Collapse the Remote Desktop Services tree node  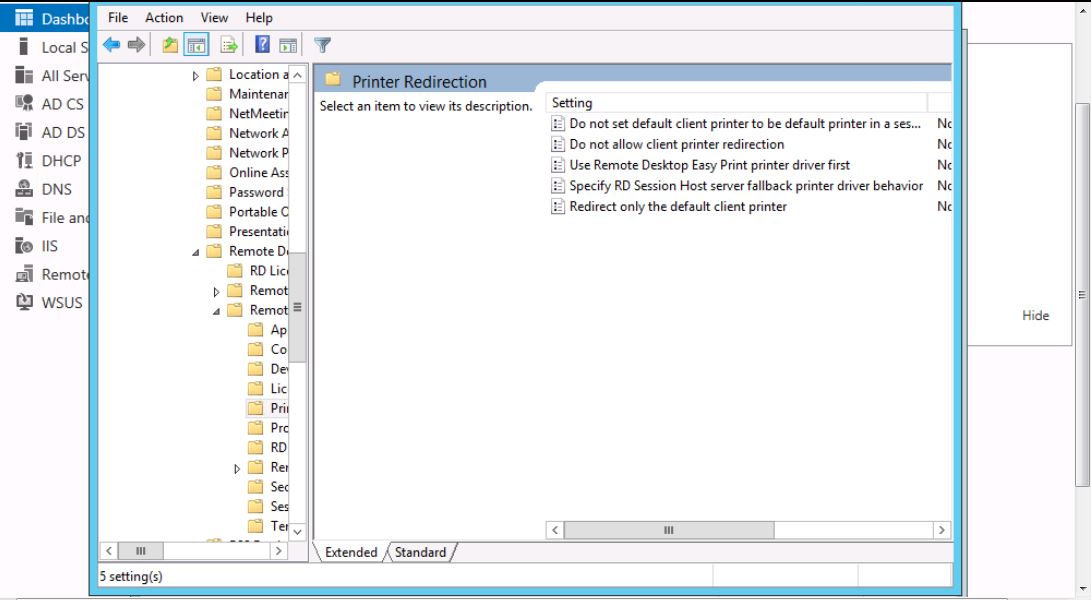(x=196, y=252)
